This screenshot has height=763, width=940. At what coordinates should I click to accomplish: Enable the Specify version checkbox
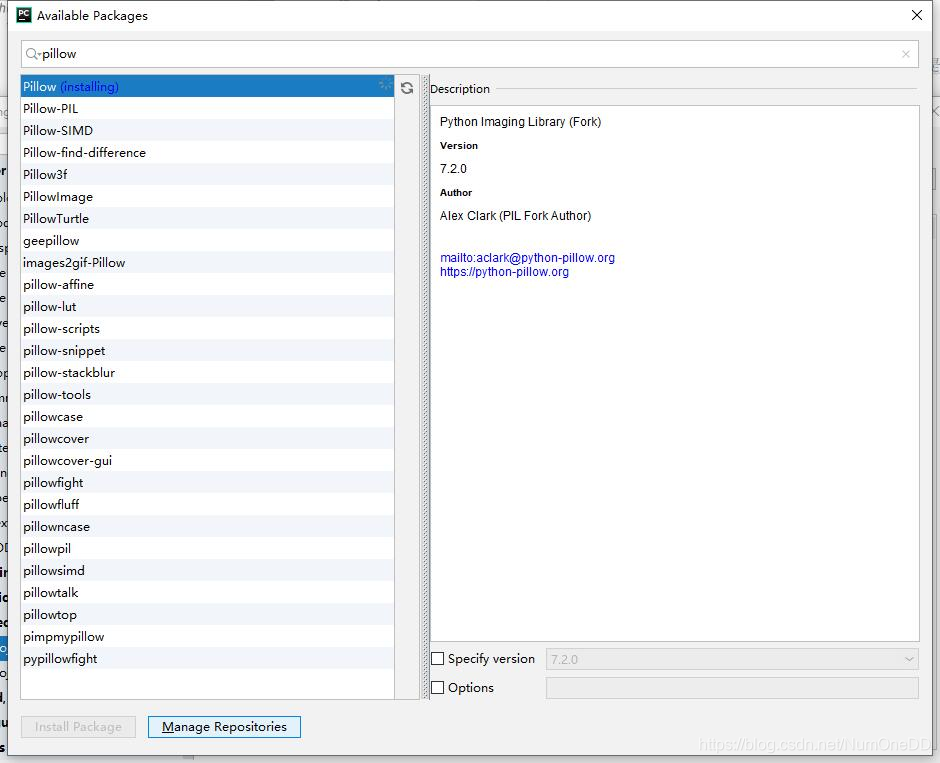tap(438, 659)
